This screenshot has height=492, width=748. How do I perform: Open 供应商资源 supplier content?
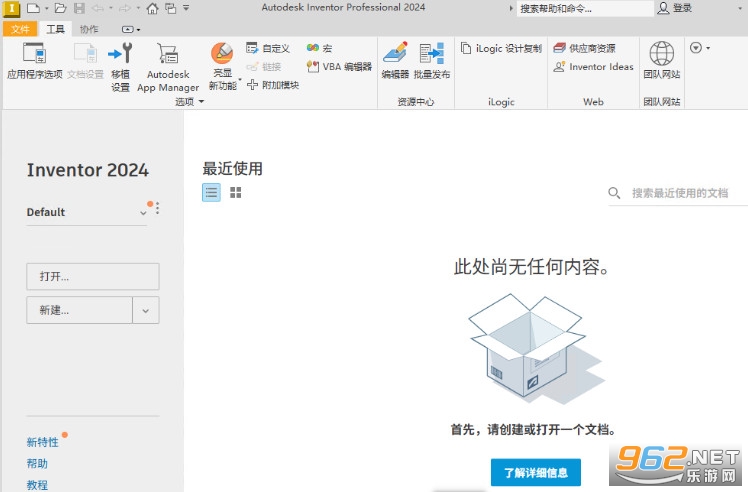coord(584,48)
